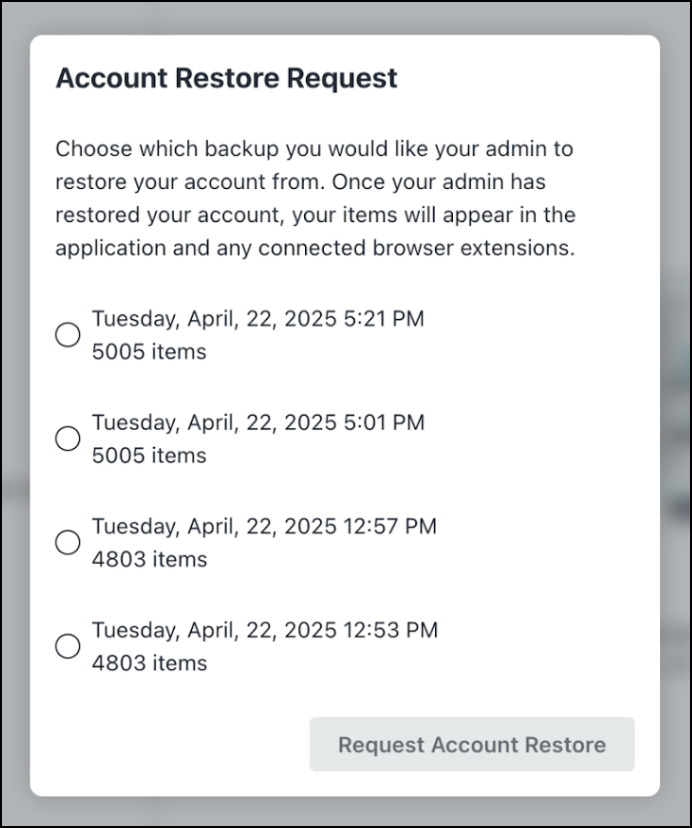
Task: Click the 4803 items label under the 12:57 PM entry
Action: tap(148, 559)
